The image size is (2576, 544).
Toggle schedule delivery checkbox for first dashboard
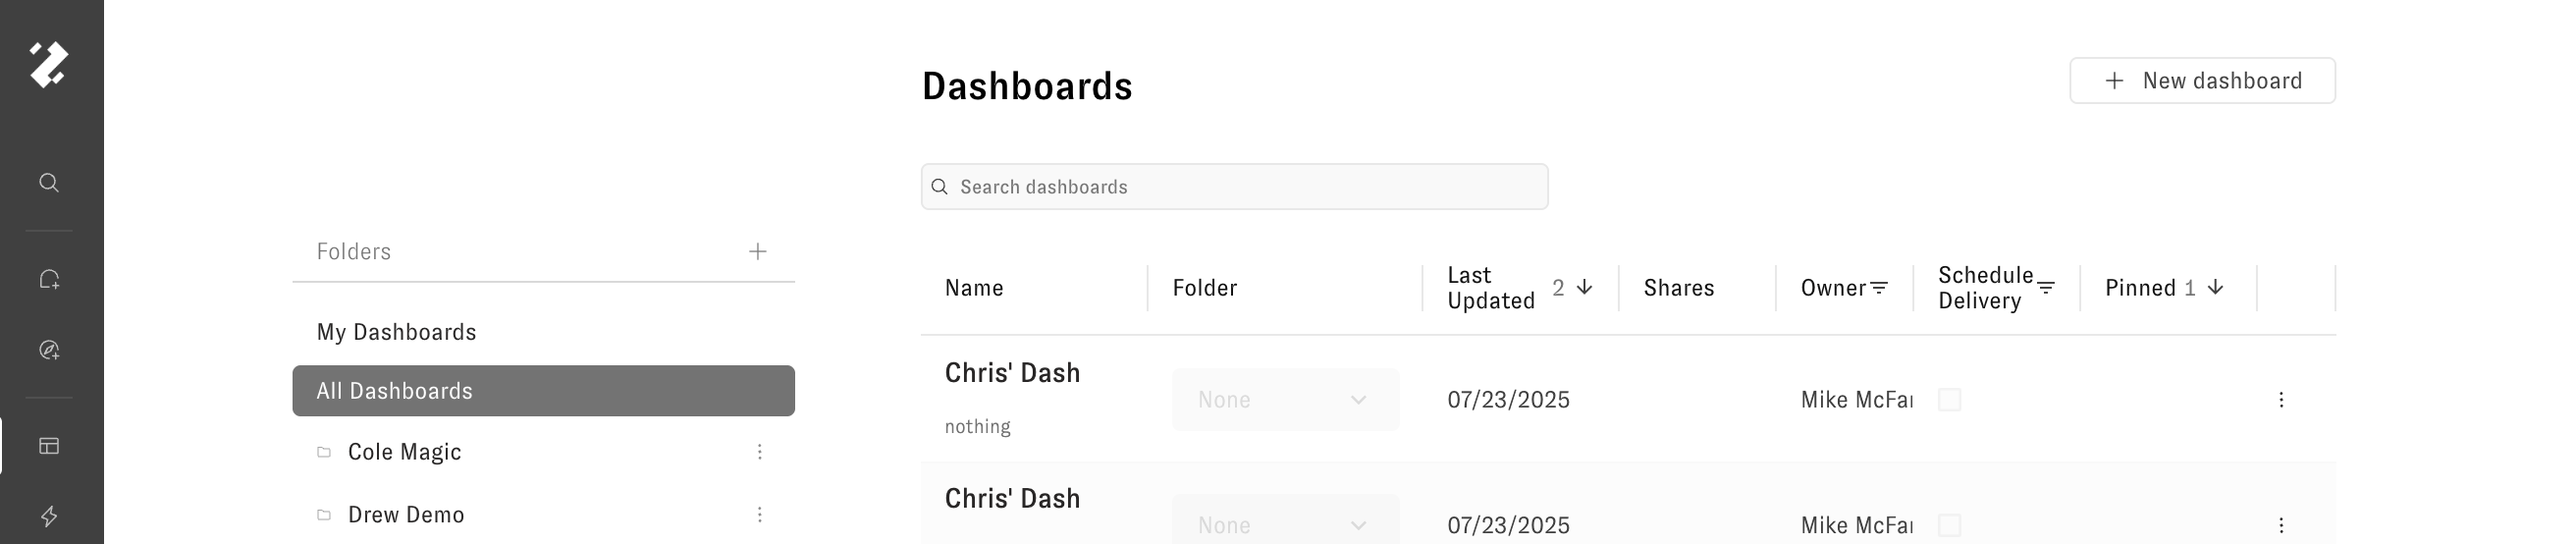click(1950, 400)
